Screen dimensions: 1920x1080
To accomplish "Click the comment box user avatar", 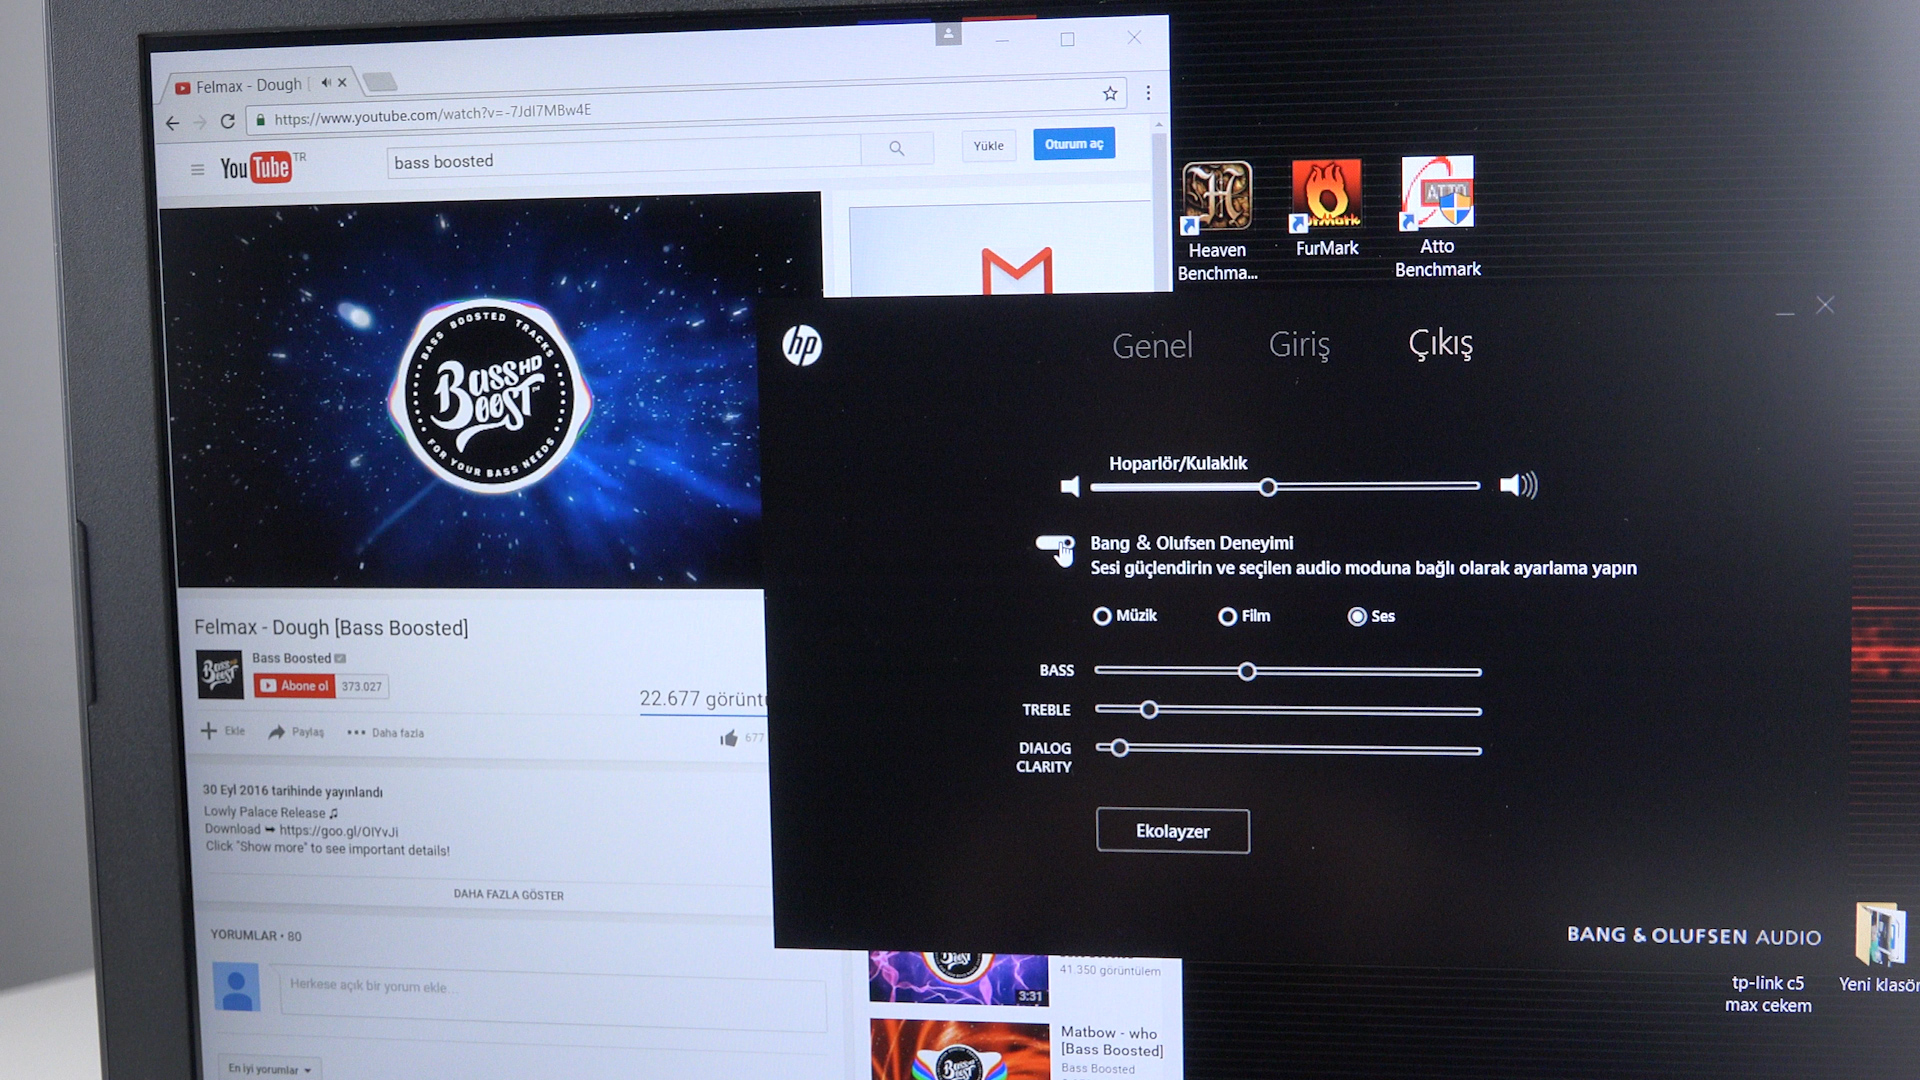I will 237,987.
